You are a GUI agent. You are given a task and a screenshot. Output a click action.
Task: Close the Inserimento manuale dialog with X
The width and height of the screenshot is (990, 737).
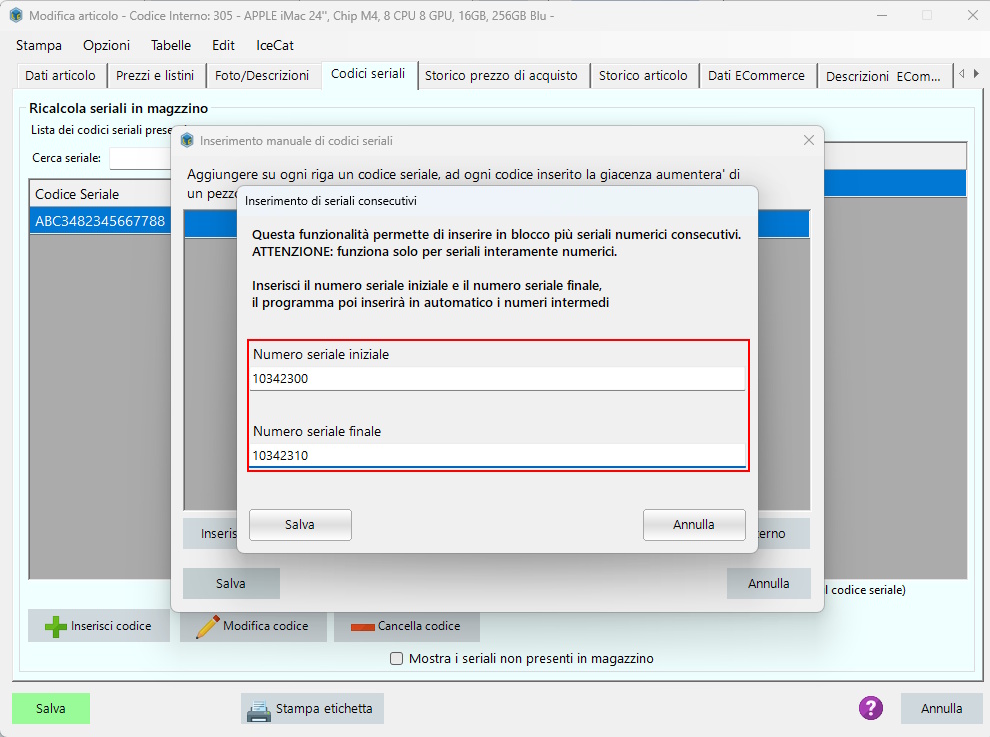[x=809, y=141]
